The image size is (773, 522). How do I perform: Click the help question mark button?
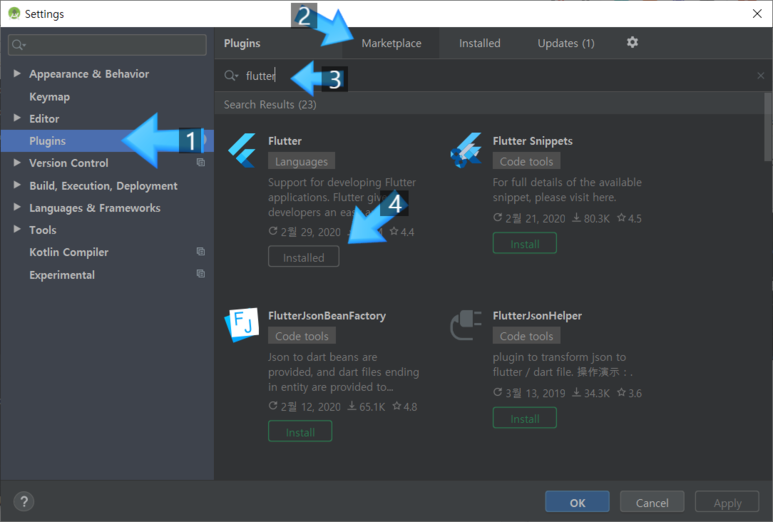[24, 502]
